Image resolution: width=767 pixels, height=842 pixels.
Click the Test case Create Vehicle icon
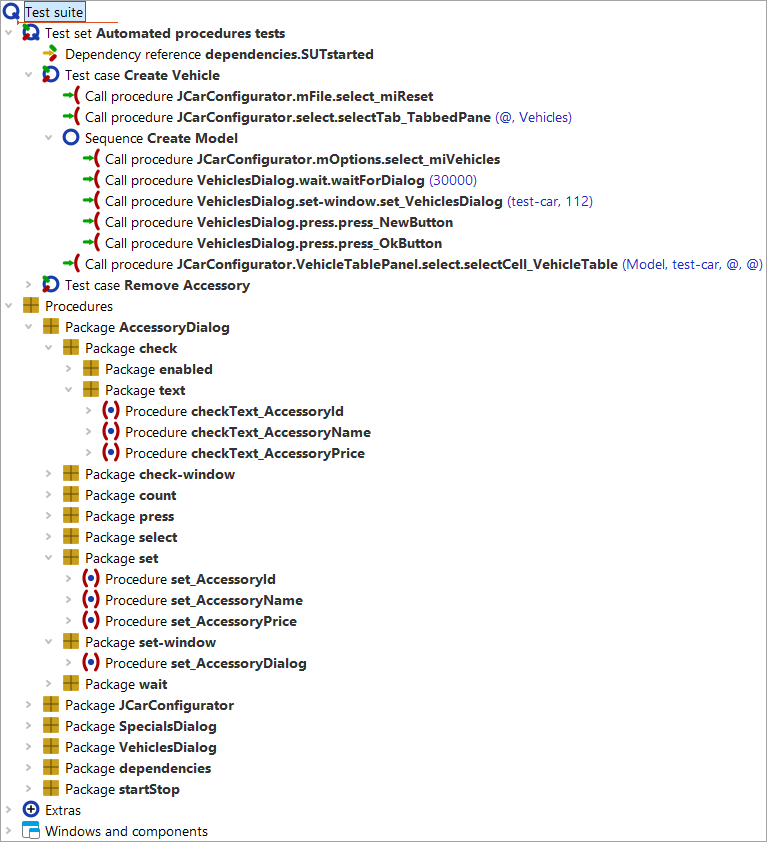[51, 75]
